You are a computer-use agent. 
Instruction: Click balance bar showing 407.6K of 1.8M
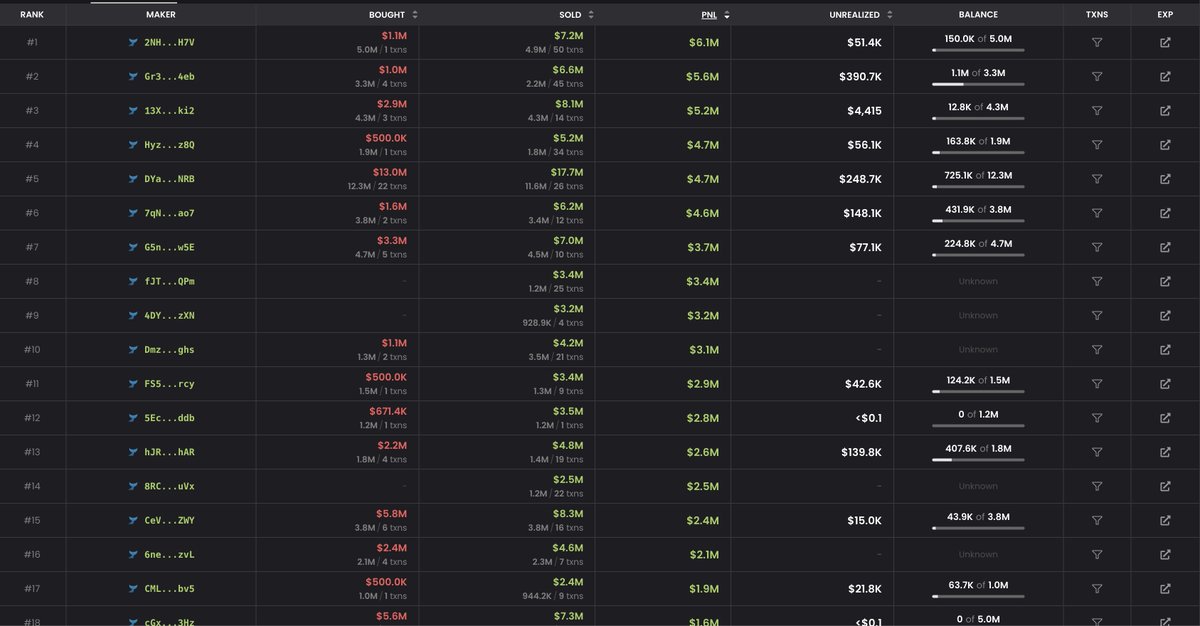[978, 460]
